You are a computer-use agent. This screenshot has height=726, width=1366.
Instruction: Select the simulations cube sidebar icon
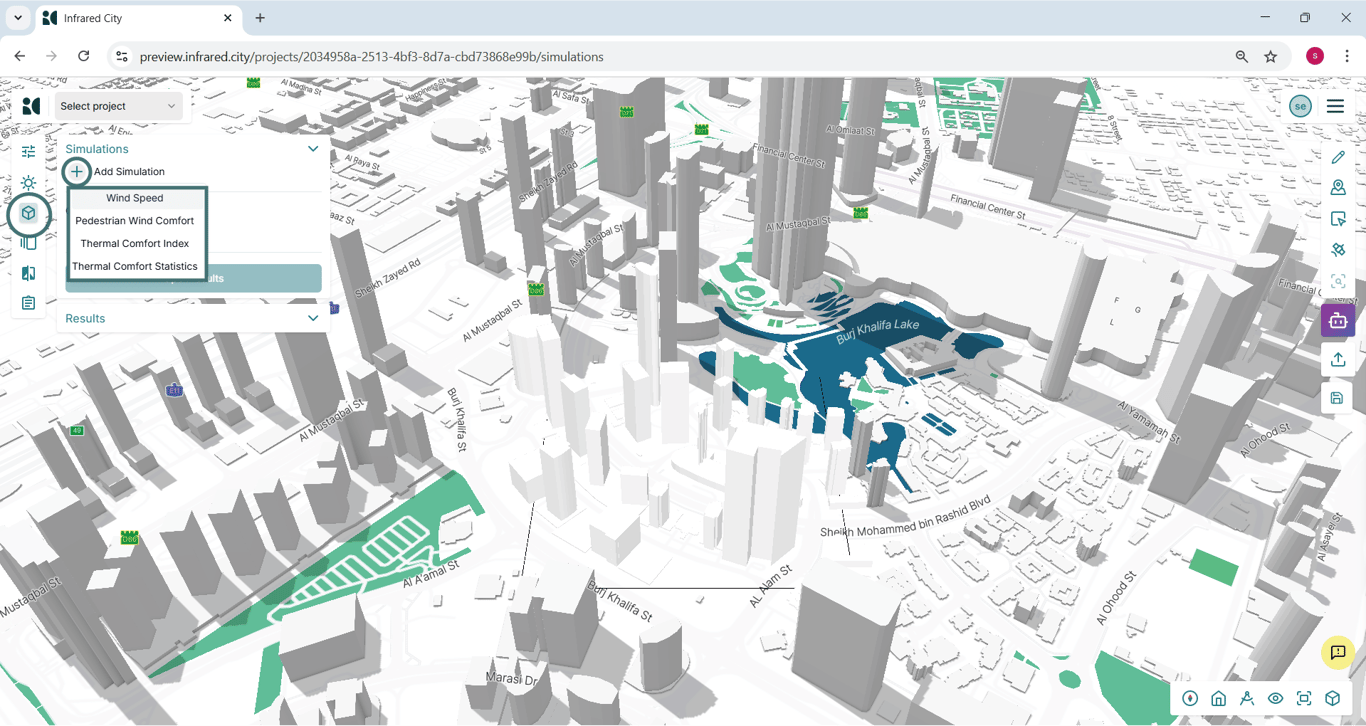click(x=28, y=213)
